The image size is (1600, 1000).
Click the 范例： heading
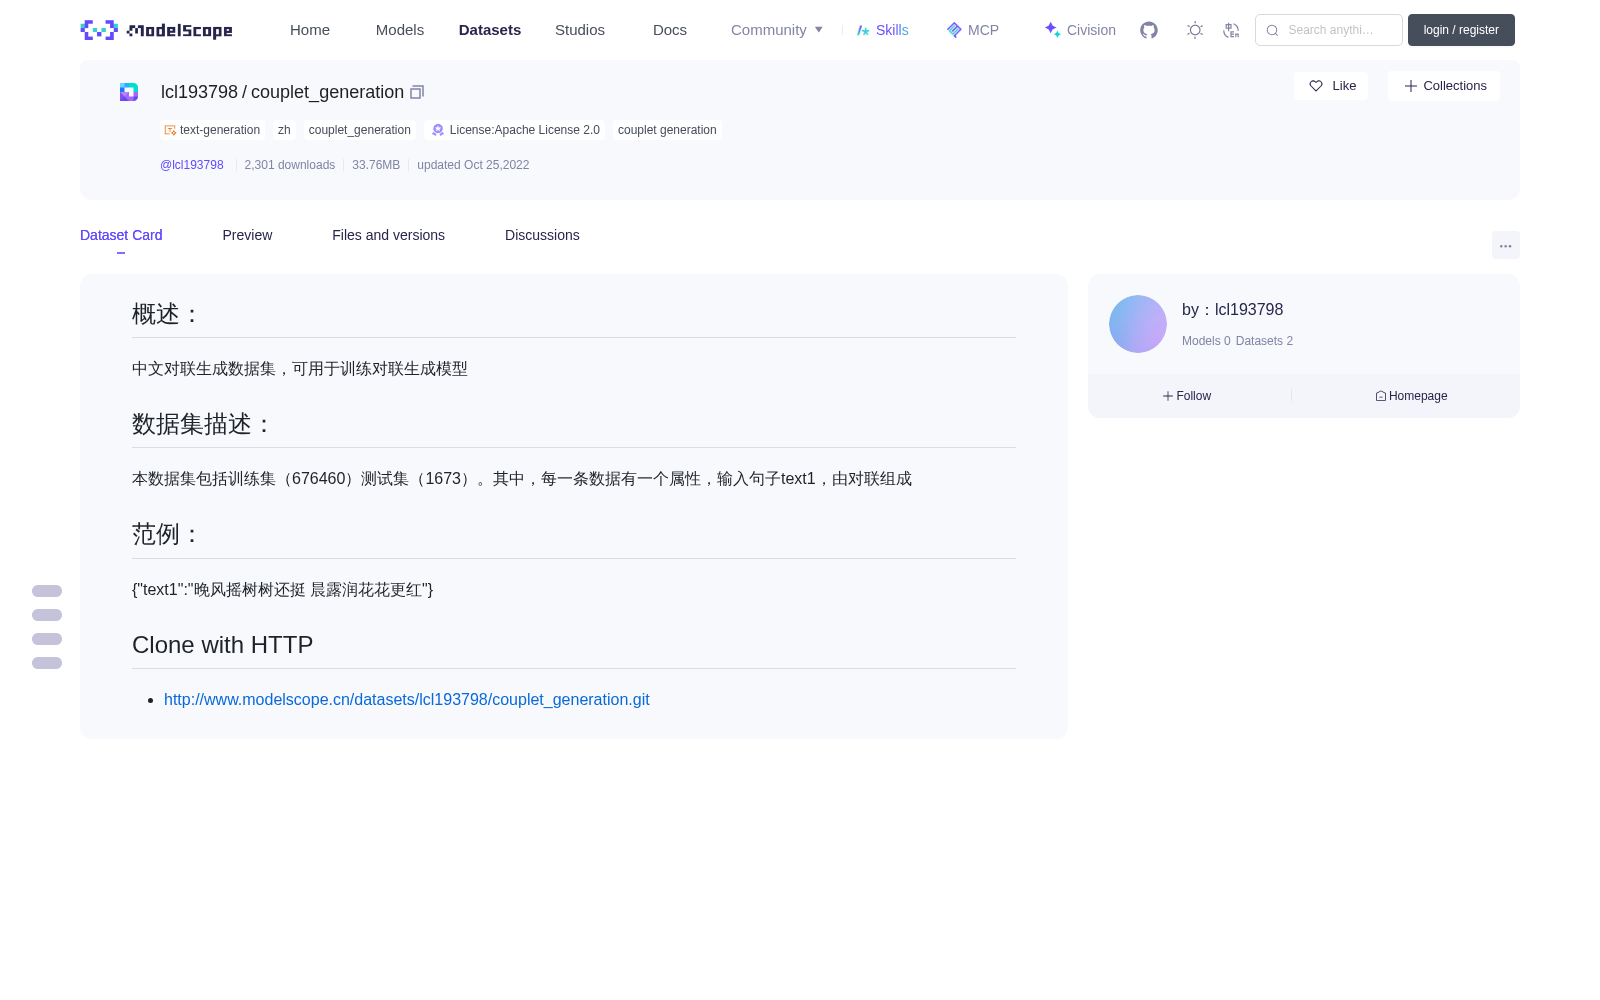167,534
